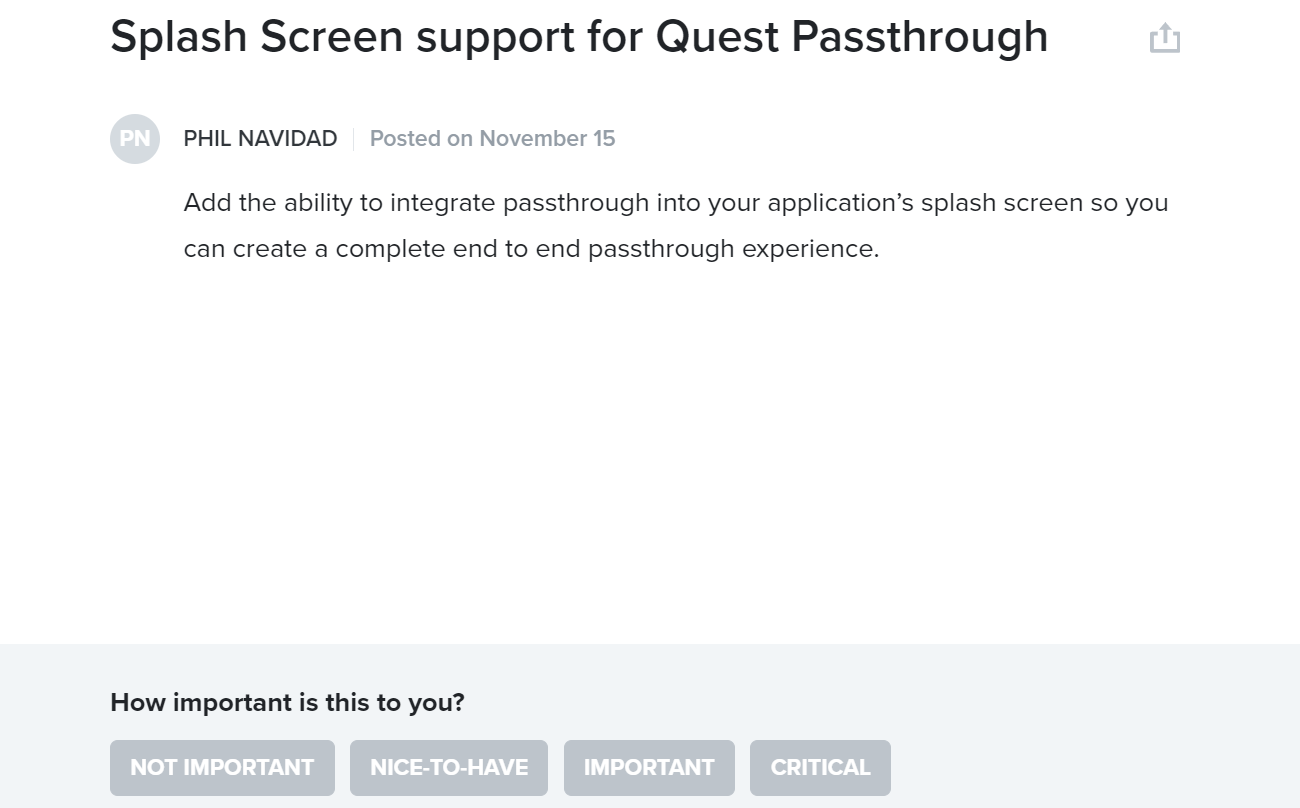Image resolution: width=1300 pixels, height=808 pixels.
Task: Vote with the NOT IMPORTANT button
Action: (222, 768)
